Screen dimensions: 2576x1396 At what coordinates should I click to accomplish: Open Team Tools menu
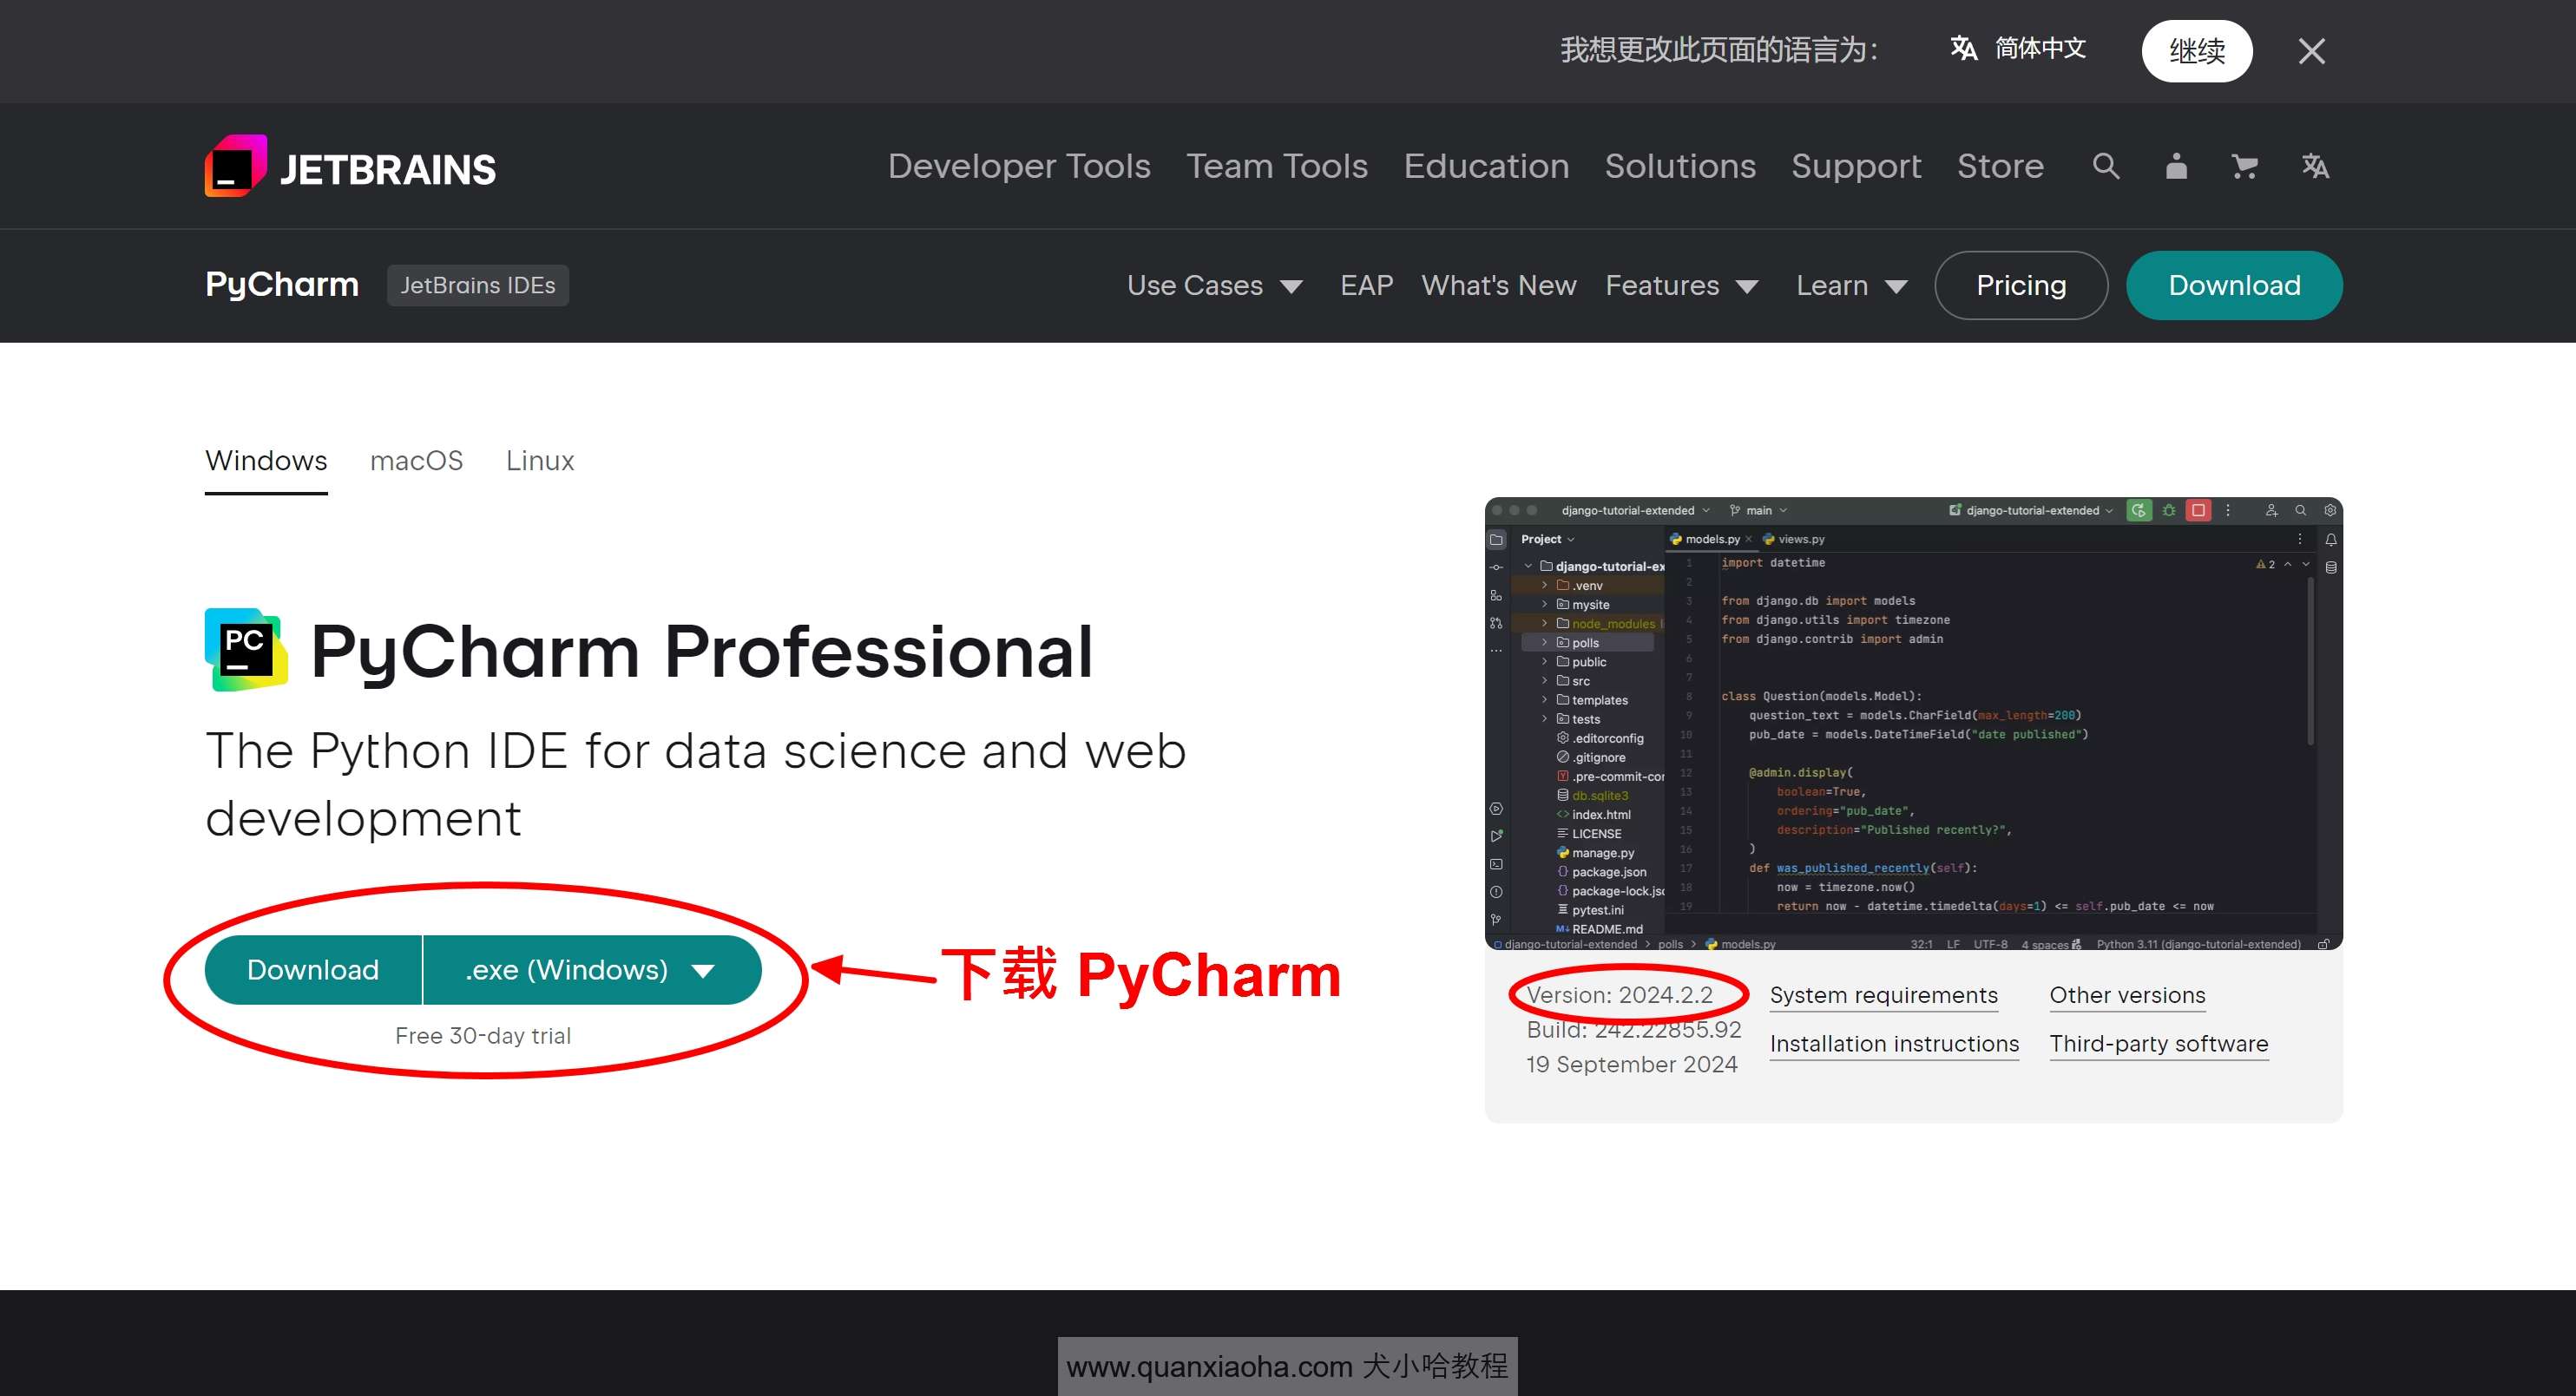tap(1277, 166)
